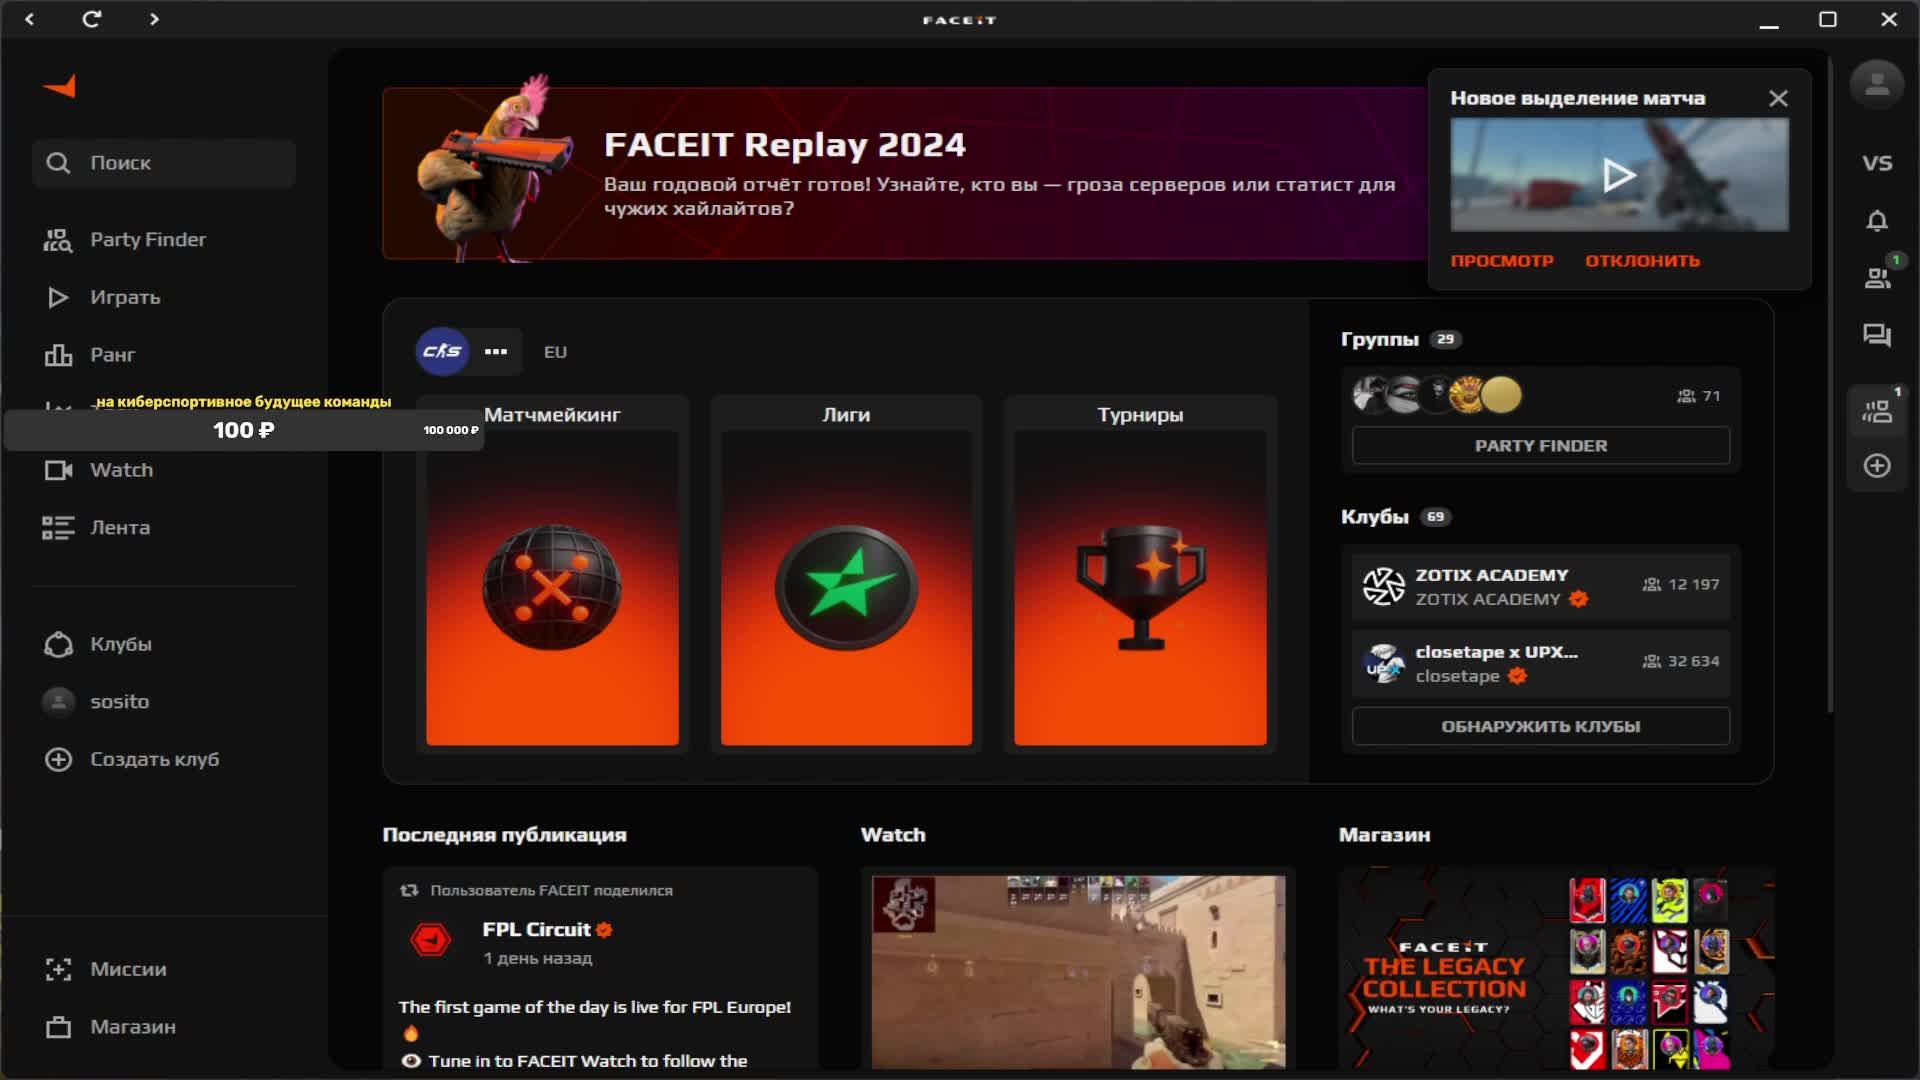This screenshot has height=1080, width=1920.
Task: Play the match highlight video
Action: click(1619, 176)
